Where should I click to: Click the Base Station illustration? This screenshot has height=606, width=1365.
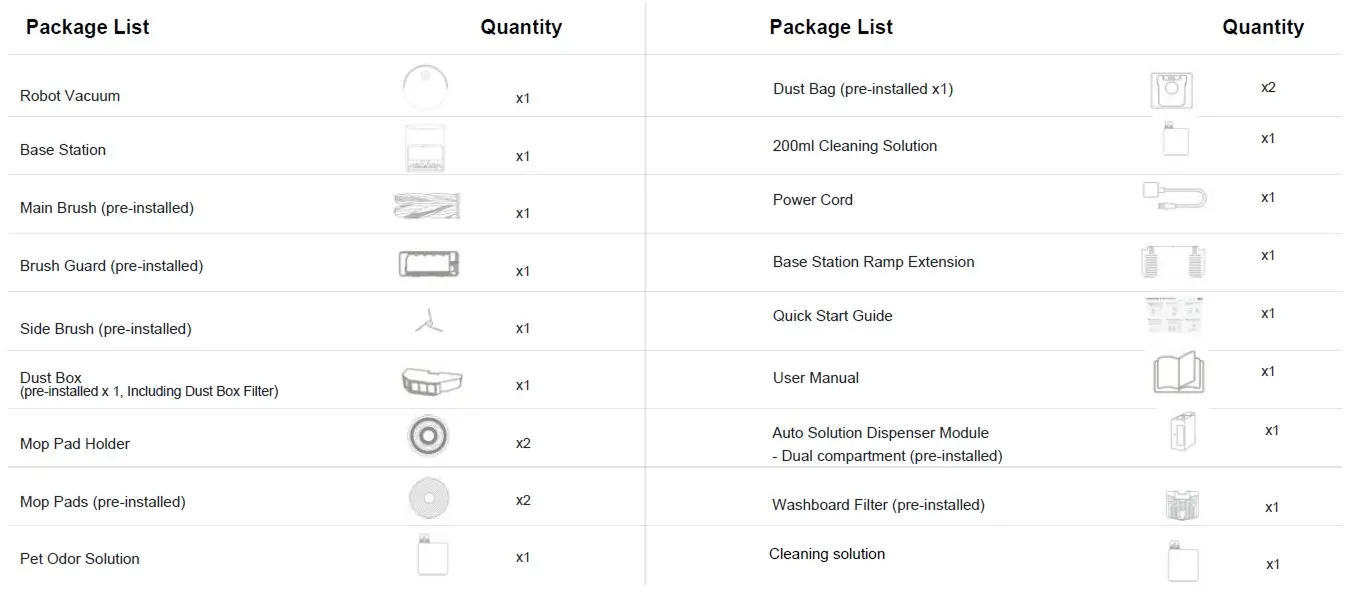coord(425,148)
